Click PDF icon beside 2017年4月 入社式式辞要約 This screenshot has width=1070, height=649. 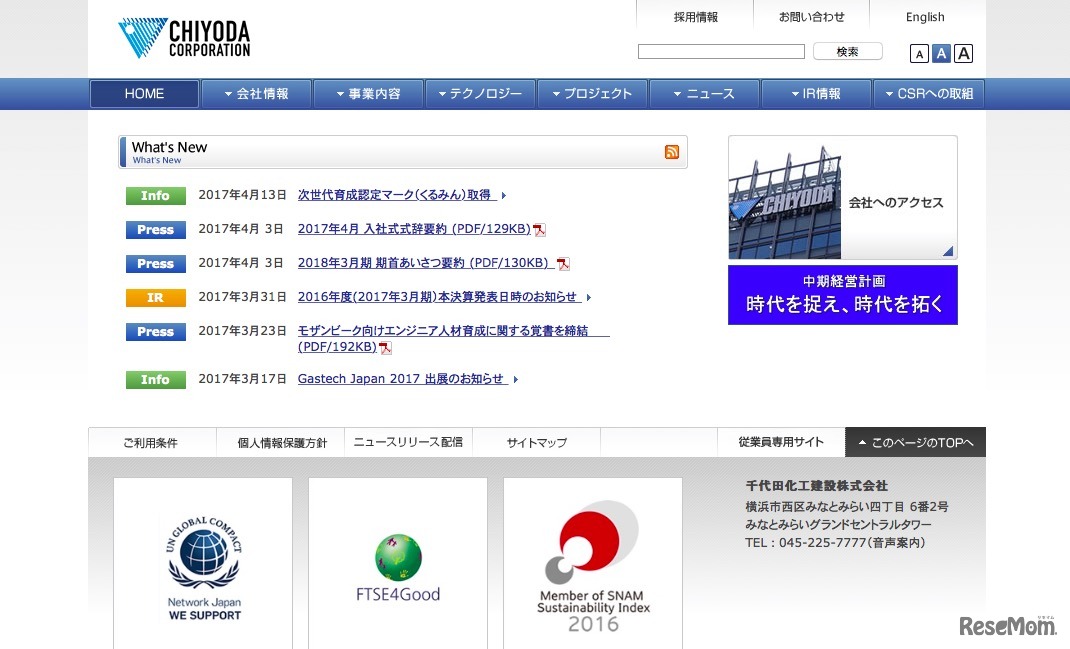539,230
